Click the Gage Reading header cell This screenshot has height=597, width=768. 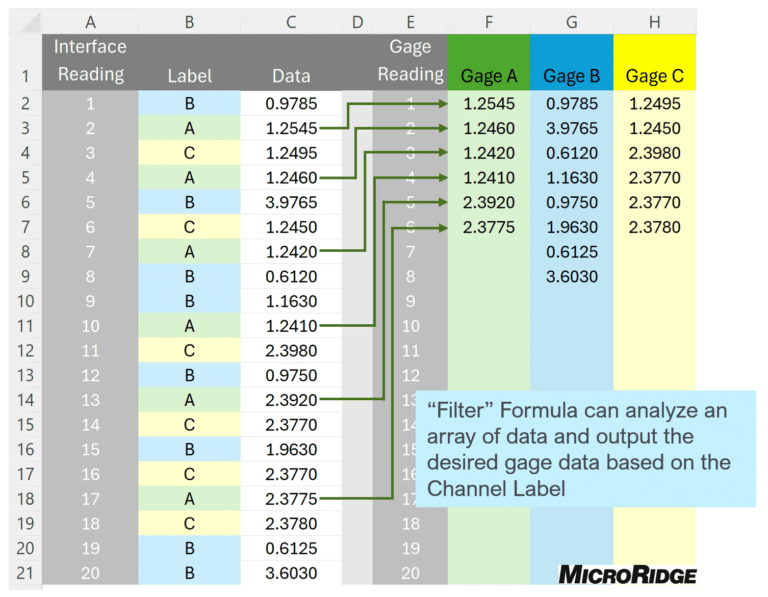click(x=410, y=62)
